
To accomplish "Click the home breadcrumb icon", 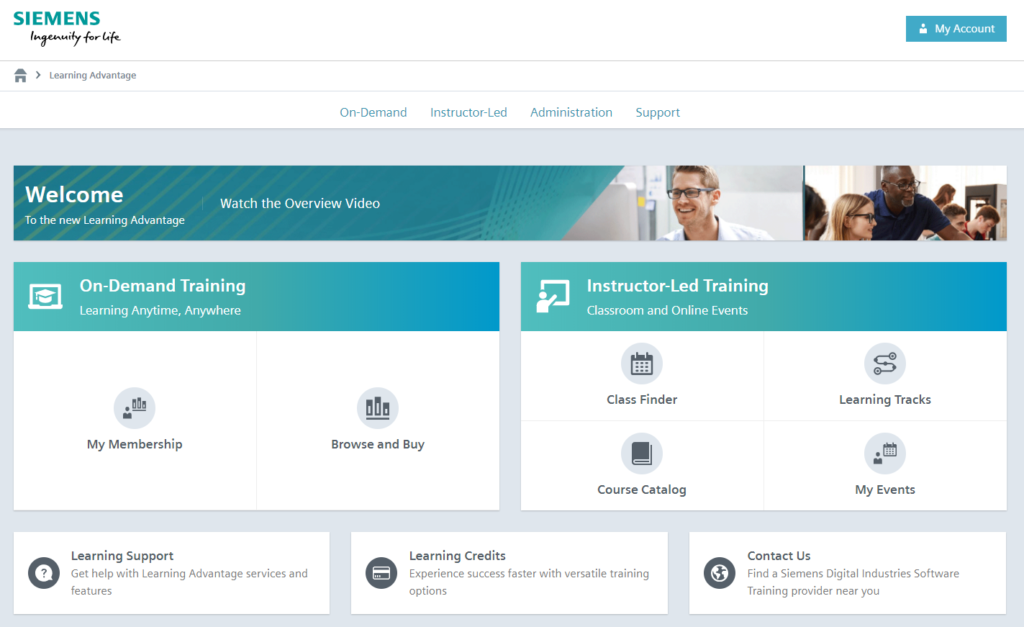I will 20,75.
